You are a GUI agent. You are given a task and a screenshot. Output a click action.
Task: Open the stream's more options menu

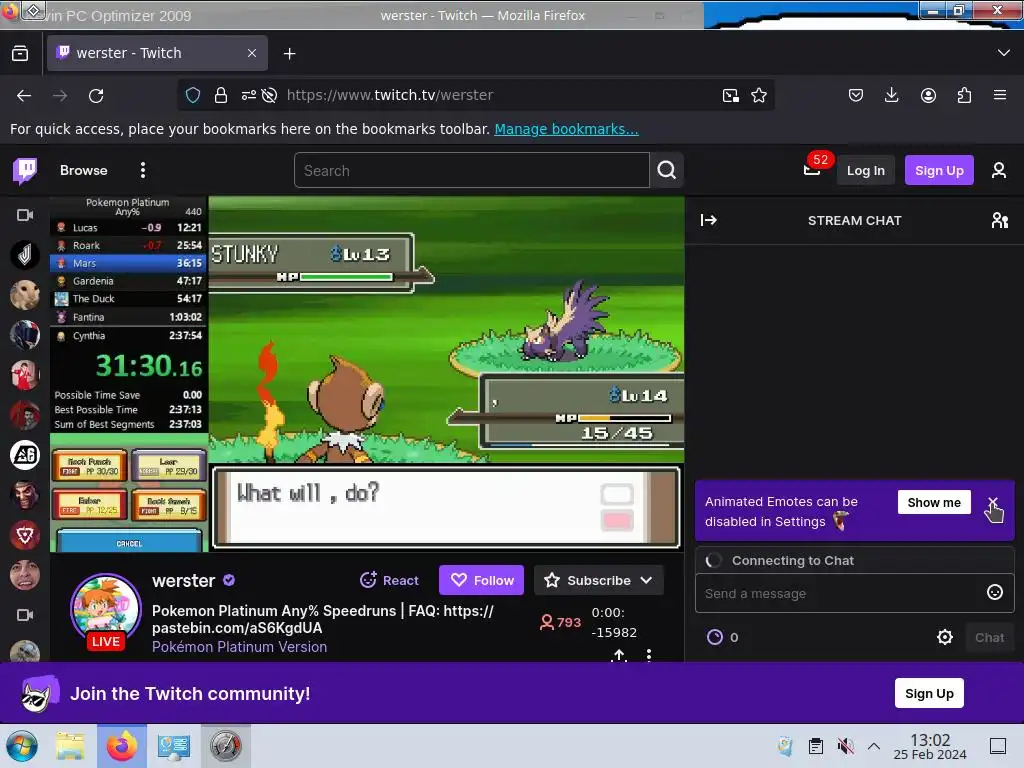(648, 655)
